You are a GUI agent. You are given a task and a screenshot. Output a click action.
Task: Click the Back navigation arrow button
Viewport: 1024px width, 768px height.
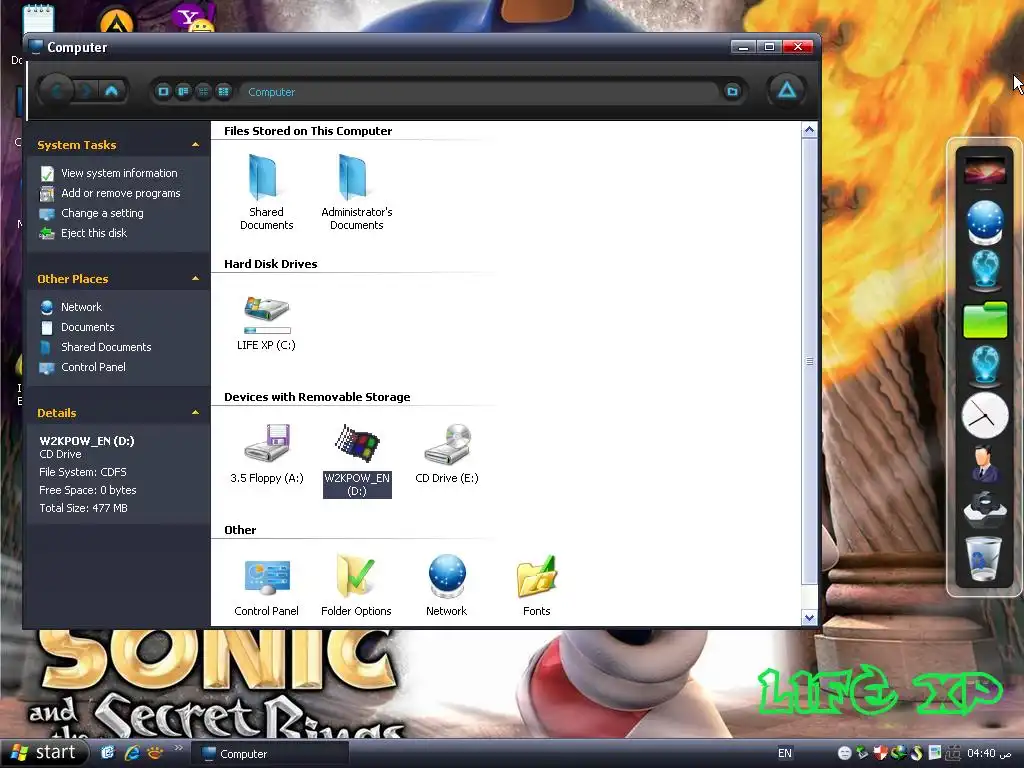click(57, 91)
